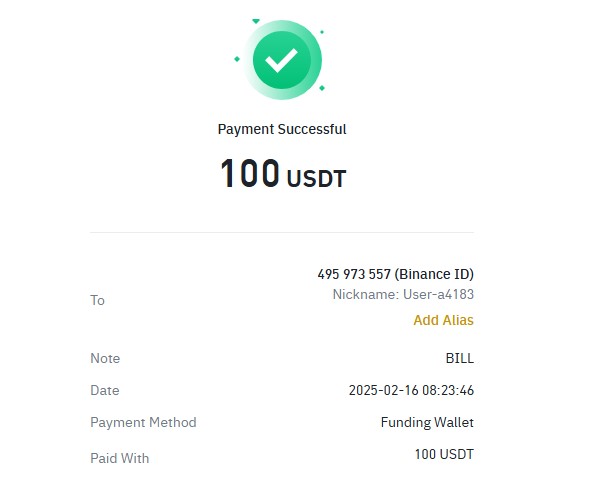Click the To field label
The width and height of the screenshot is (608, 494).
pyautogui.click(x=97, y=300)
